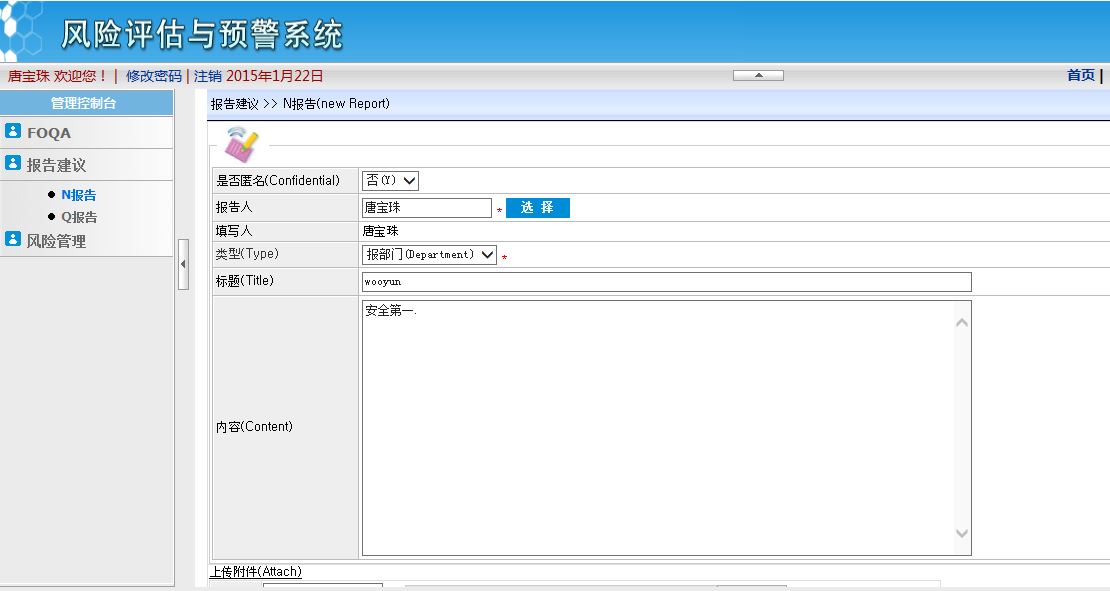
Task: Click the 标题(Title) field containing wooyun
Action: [x=666, y=282]
